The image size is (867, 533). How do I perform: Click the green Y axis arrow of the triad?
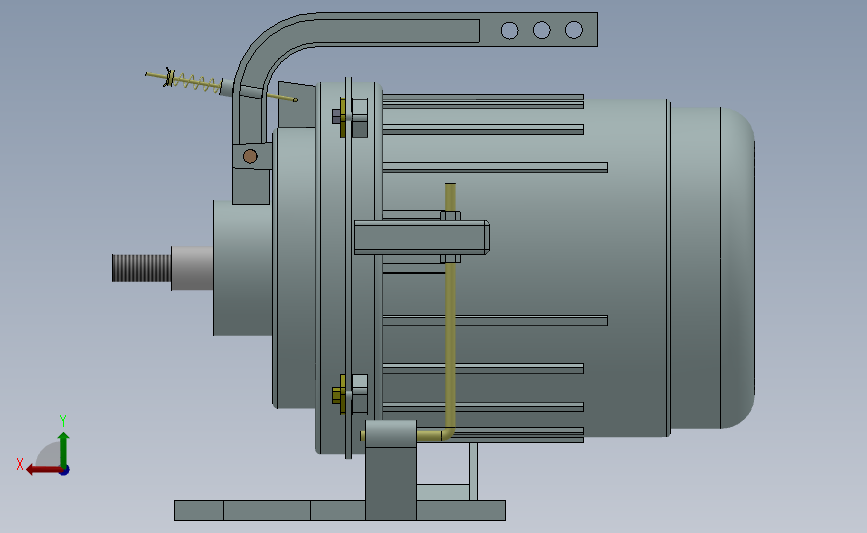tap(63, 449)
